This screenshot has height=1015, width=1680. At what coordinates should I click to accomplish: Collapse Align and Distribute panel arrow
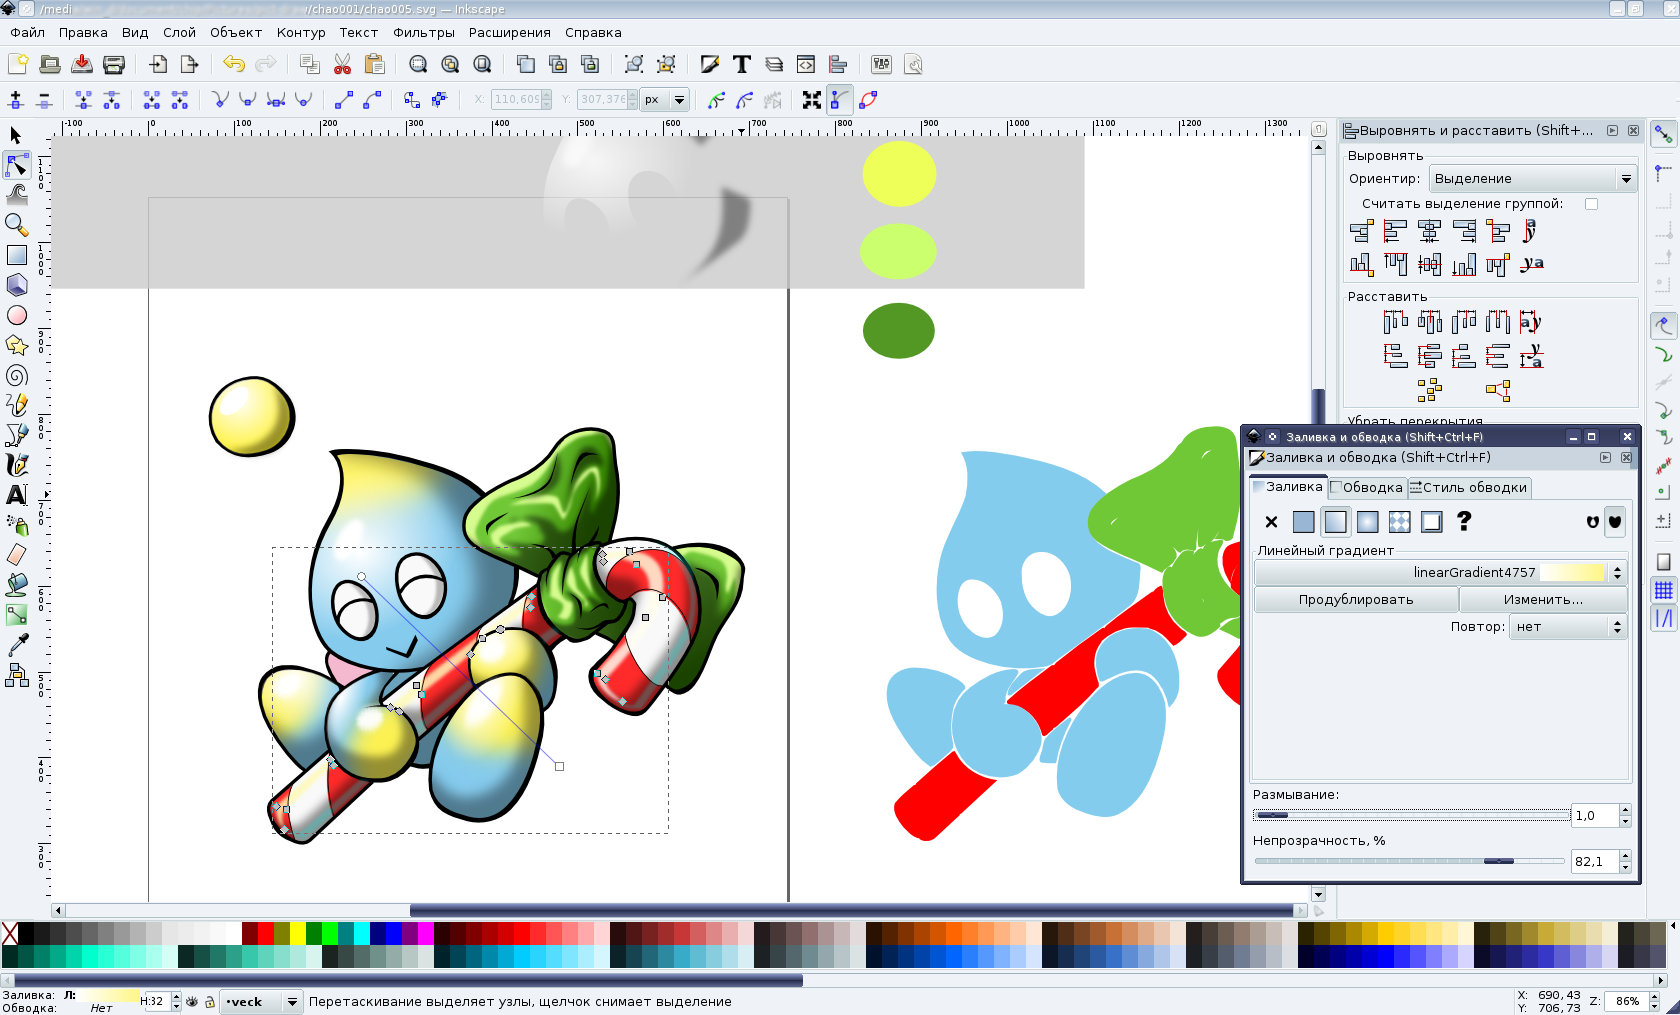pos(1612,130)
